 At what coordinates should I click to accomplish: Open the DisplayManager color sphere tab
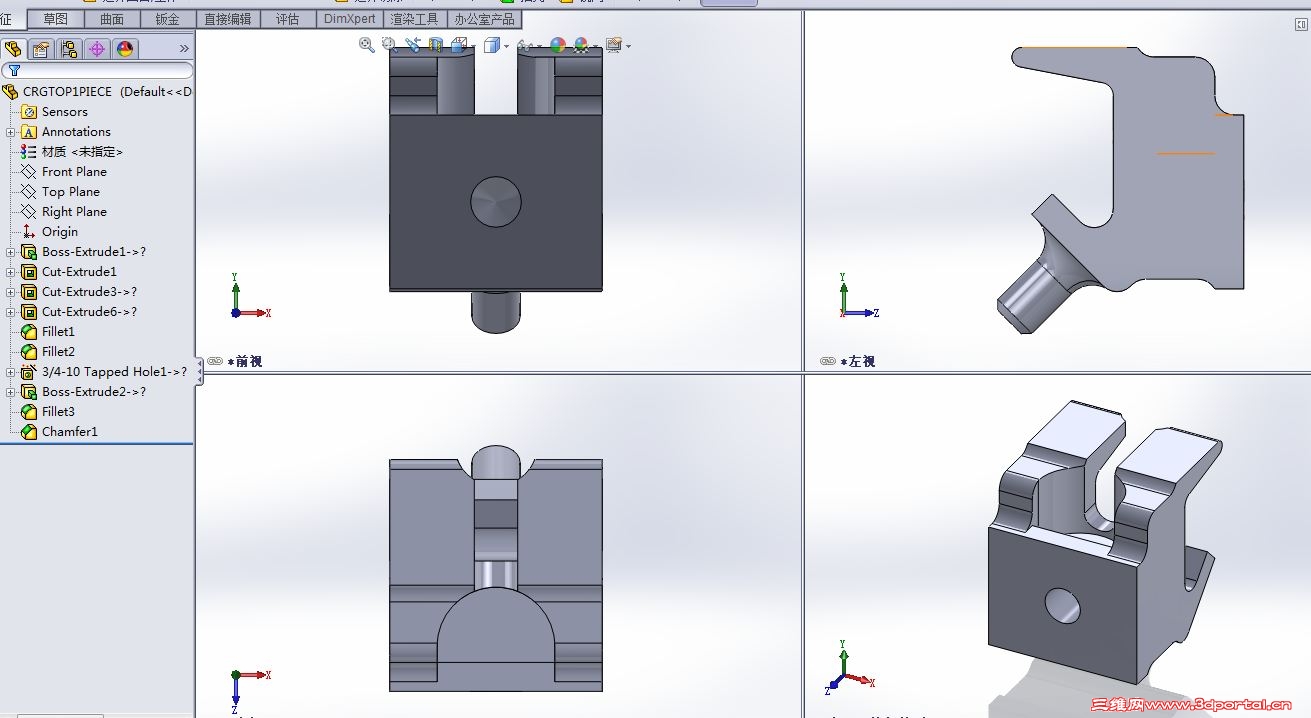[125, 48]
